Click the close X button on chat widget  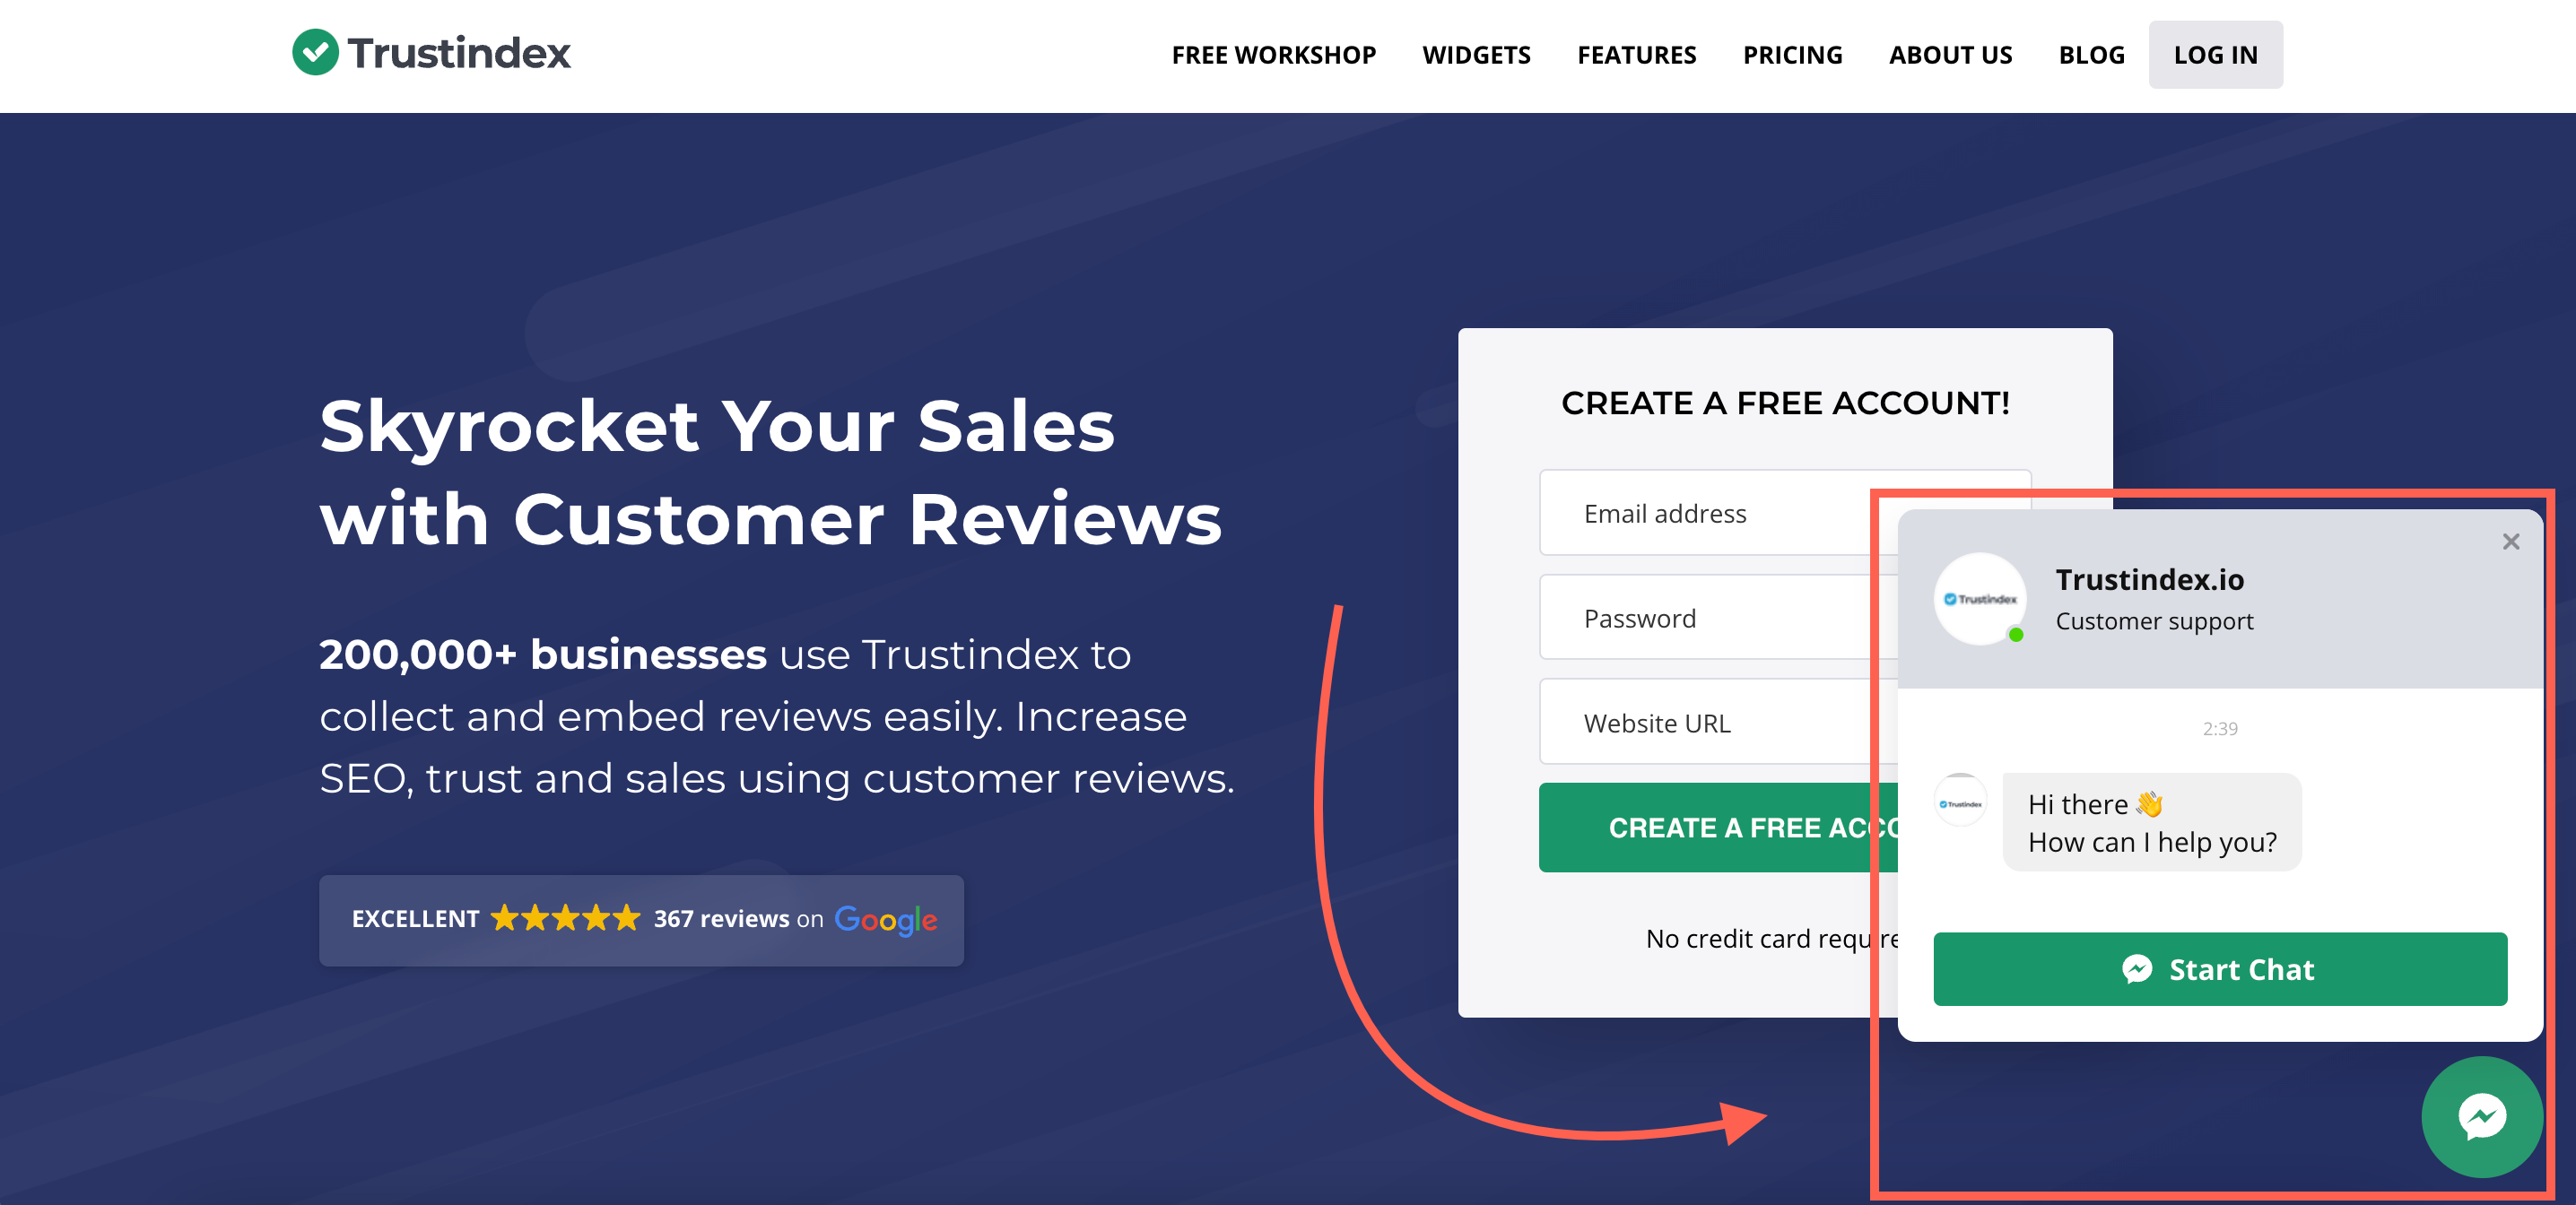point(2511,542)
